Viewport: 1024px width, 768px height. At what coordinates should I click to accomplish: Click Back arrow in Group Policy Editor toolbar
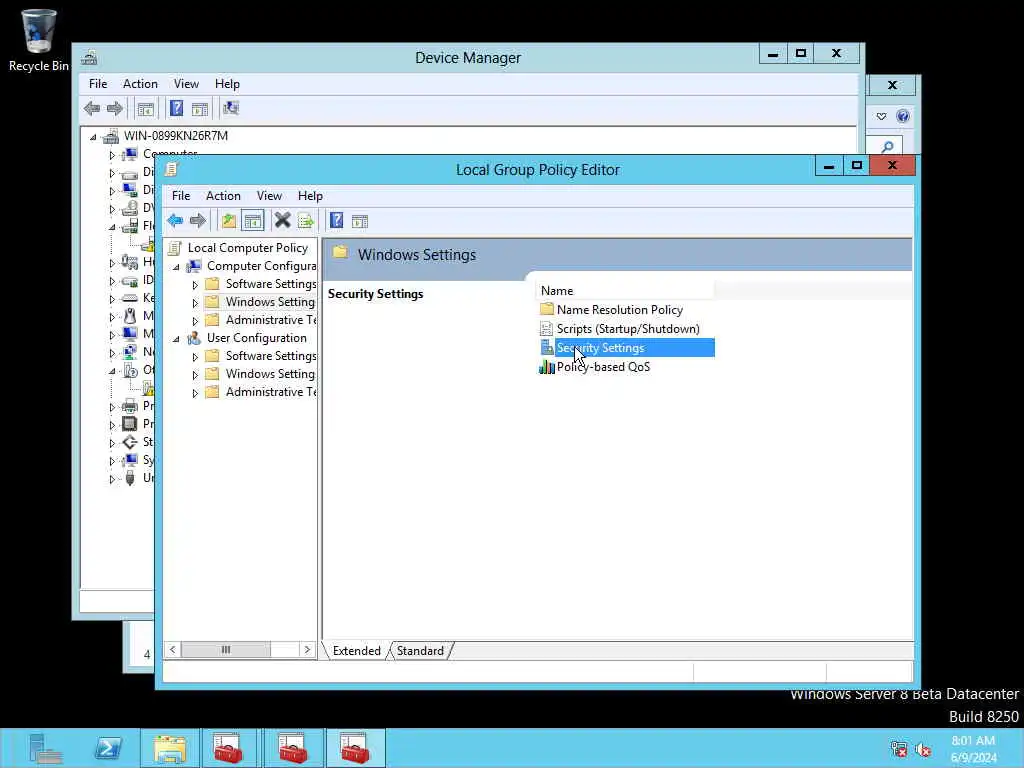pos(175,221)
